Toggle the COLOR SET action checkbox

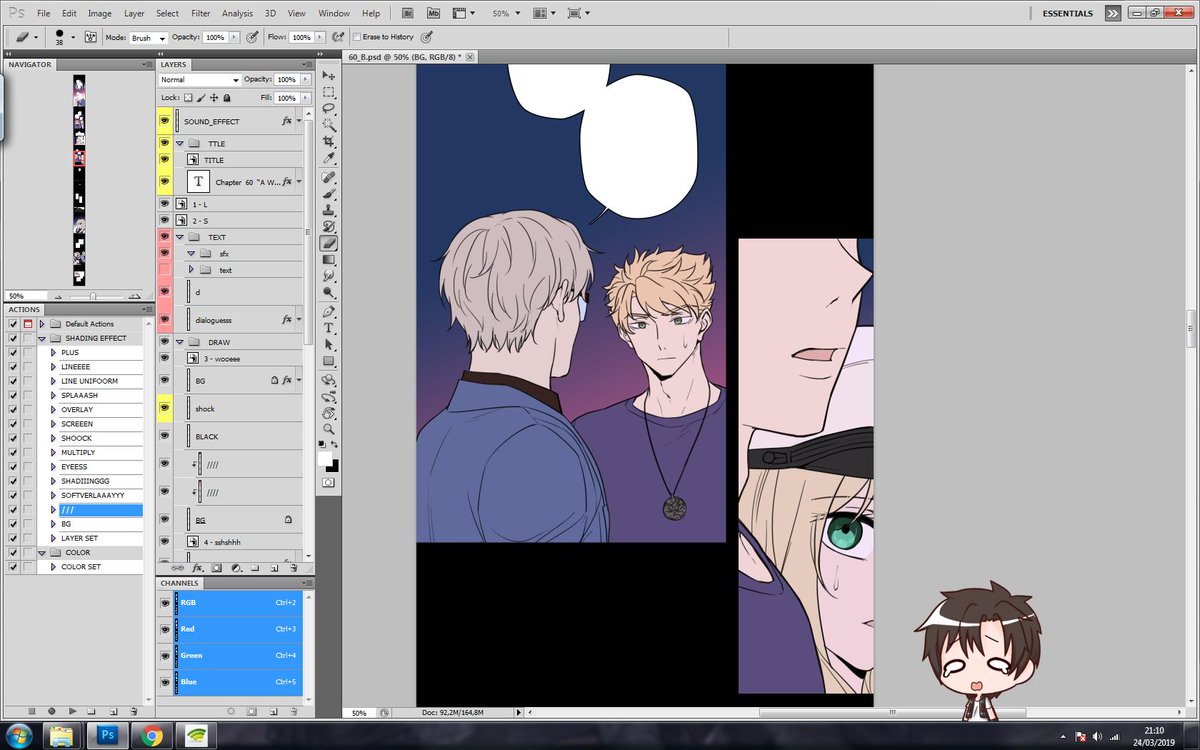pyautogui.click(x=13, y=567)
